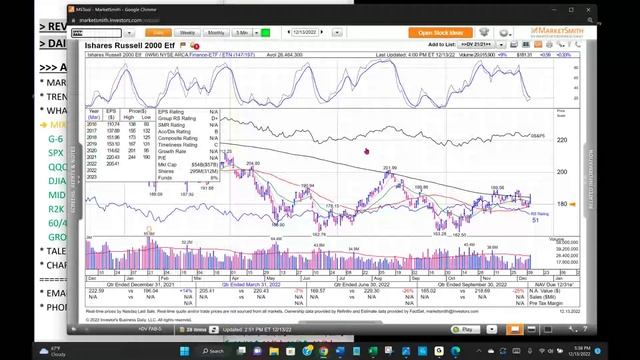Click the weather widget on taskbar
The height and width of the screenshot is (360, 640).
tap(53, 351)
